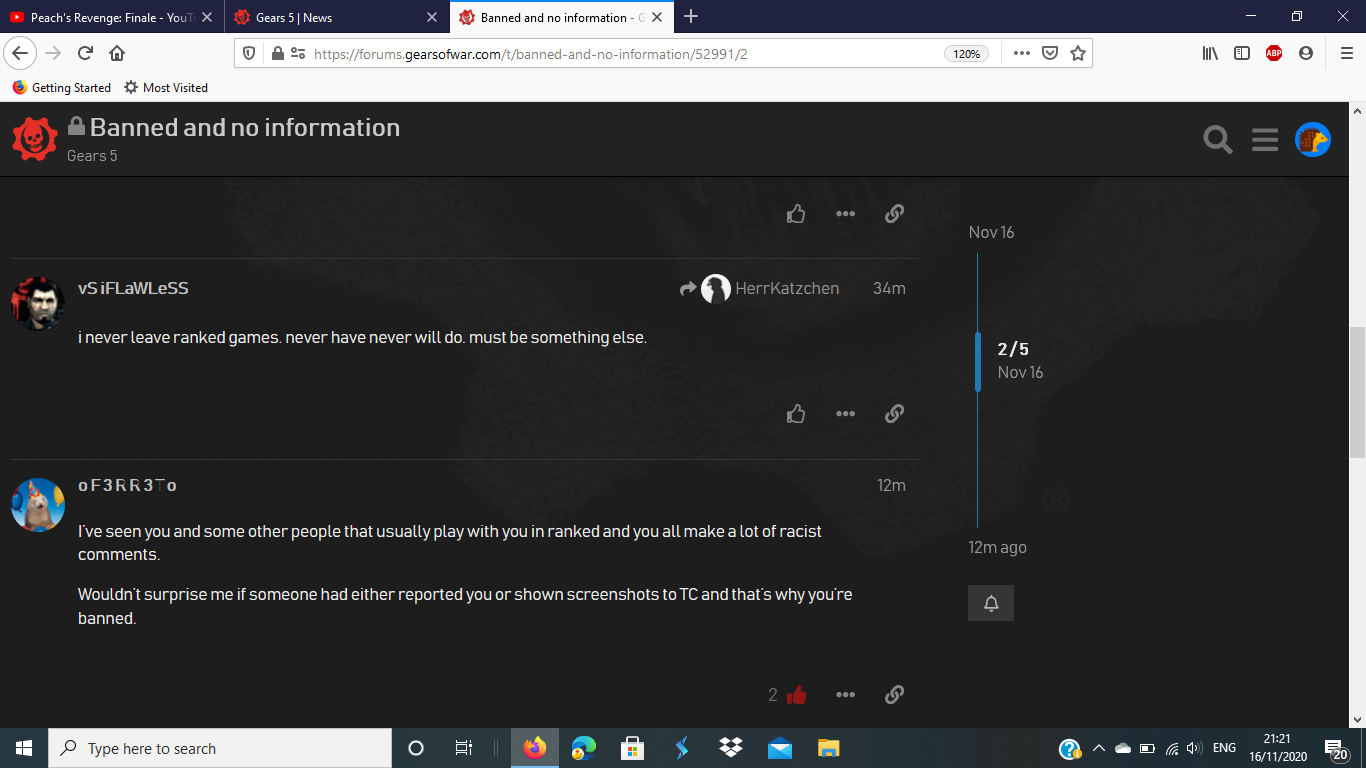Click the Gears of War skull logo
1366x768 pixels.
click(x=35, y=139)
